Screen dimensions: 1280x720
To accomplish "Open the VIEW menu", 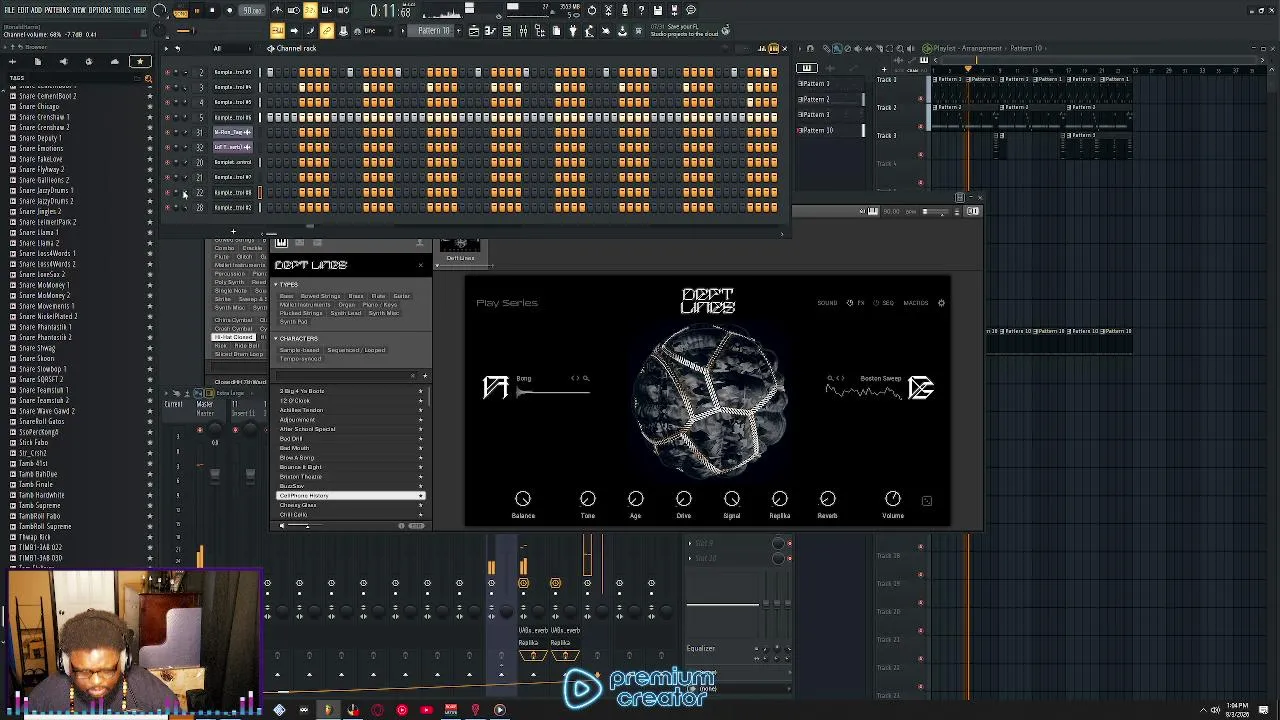I will click(79, 10).
